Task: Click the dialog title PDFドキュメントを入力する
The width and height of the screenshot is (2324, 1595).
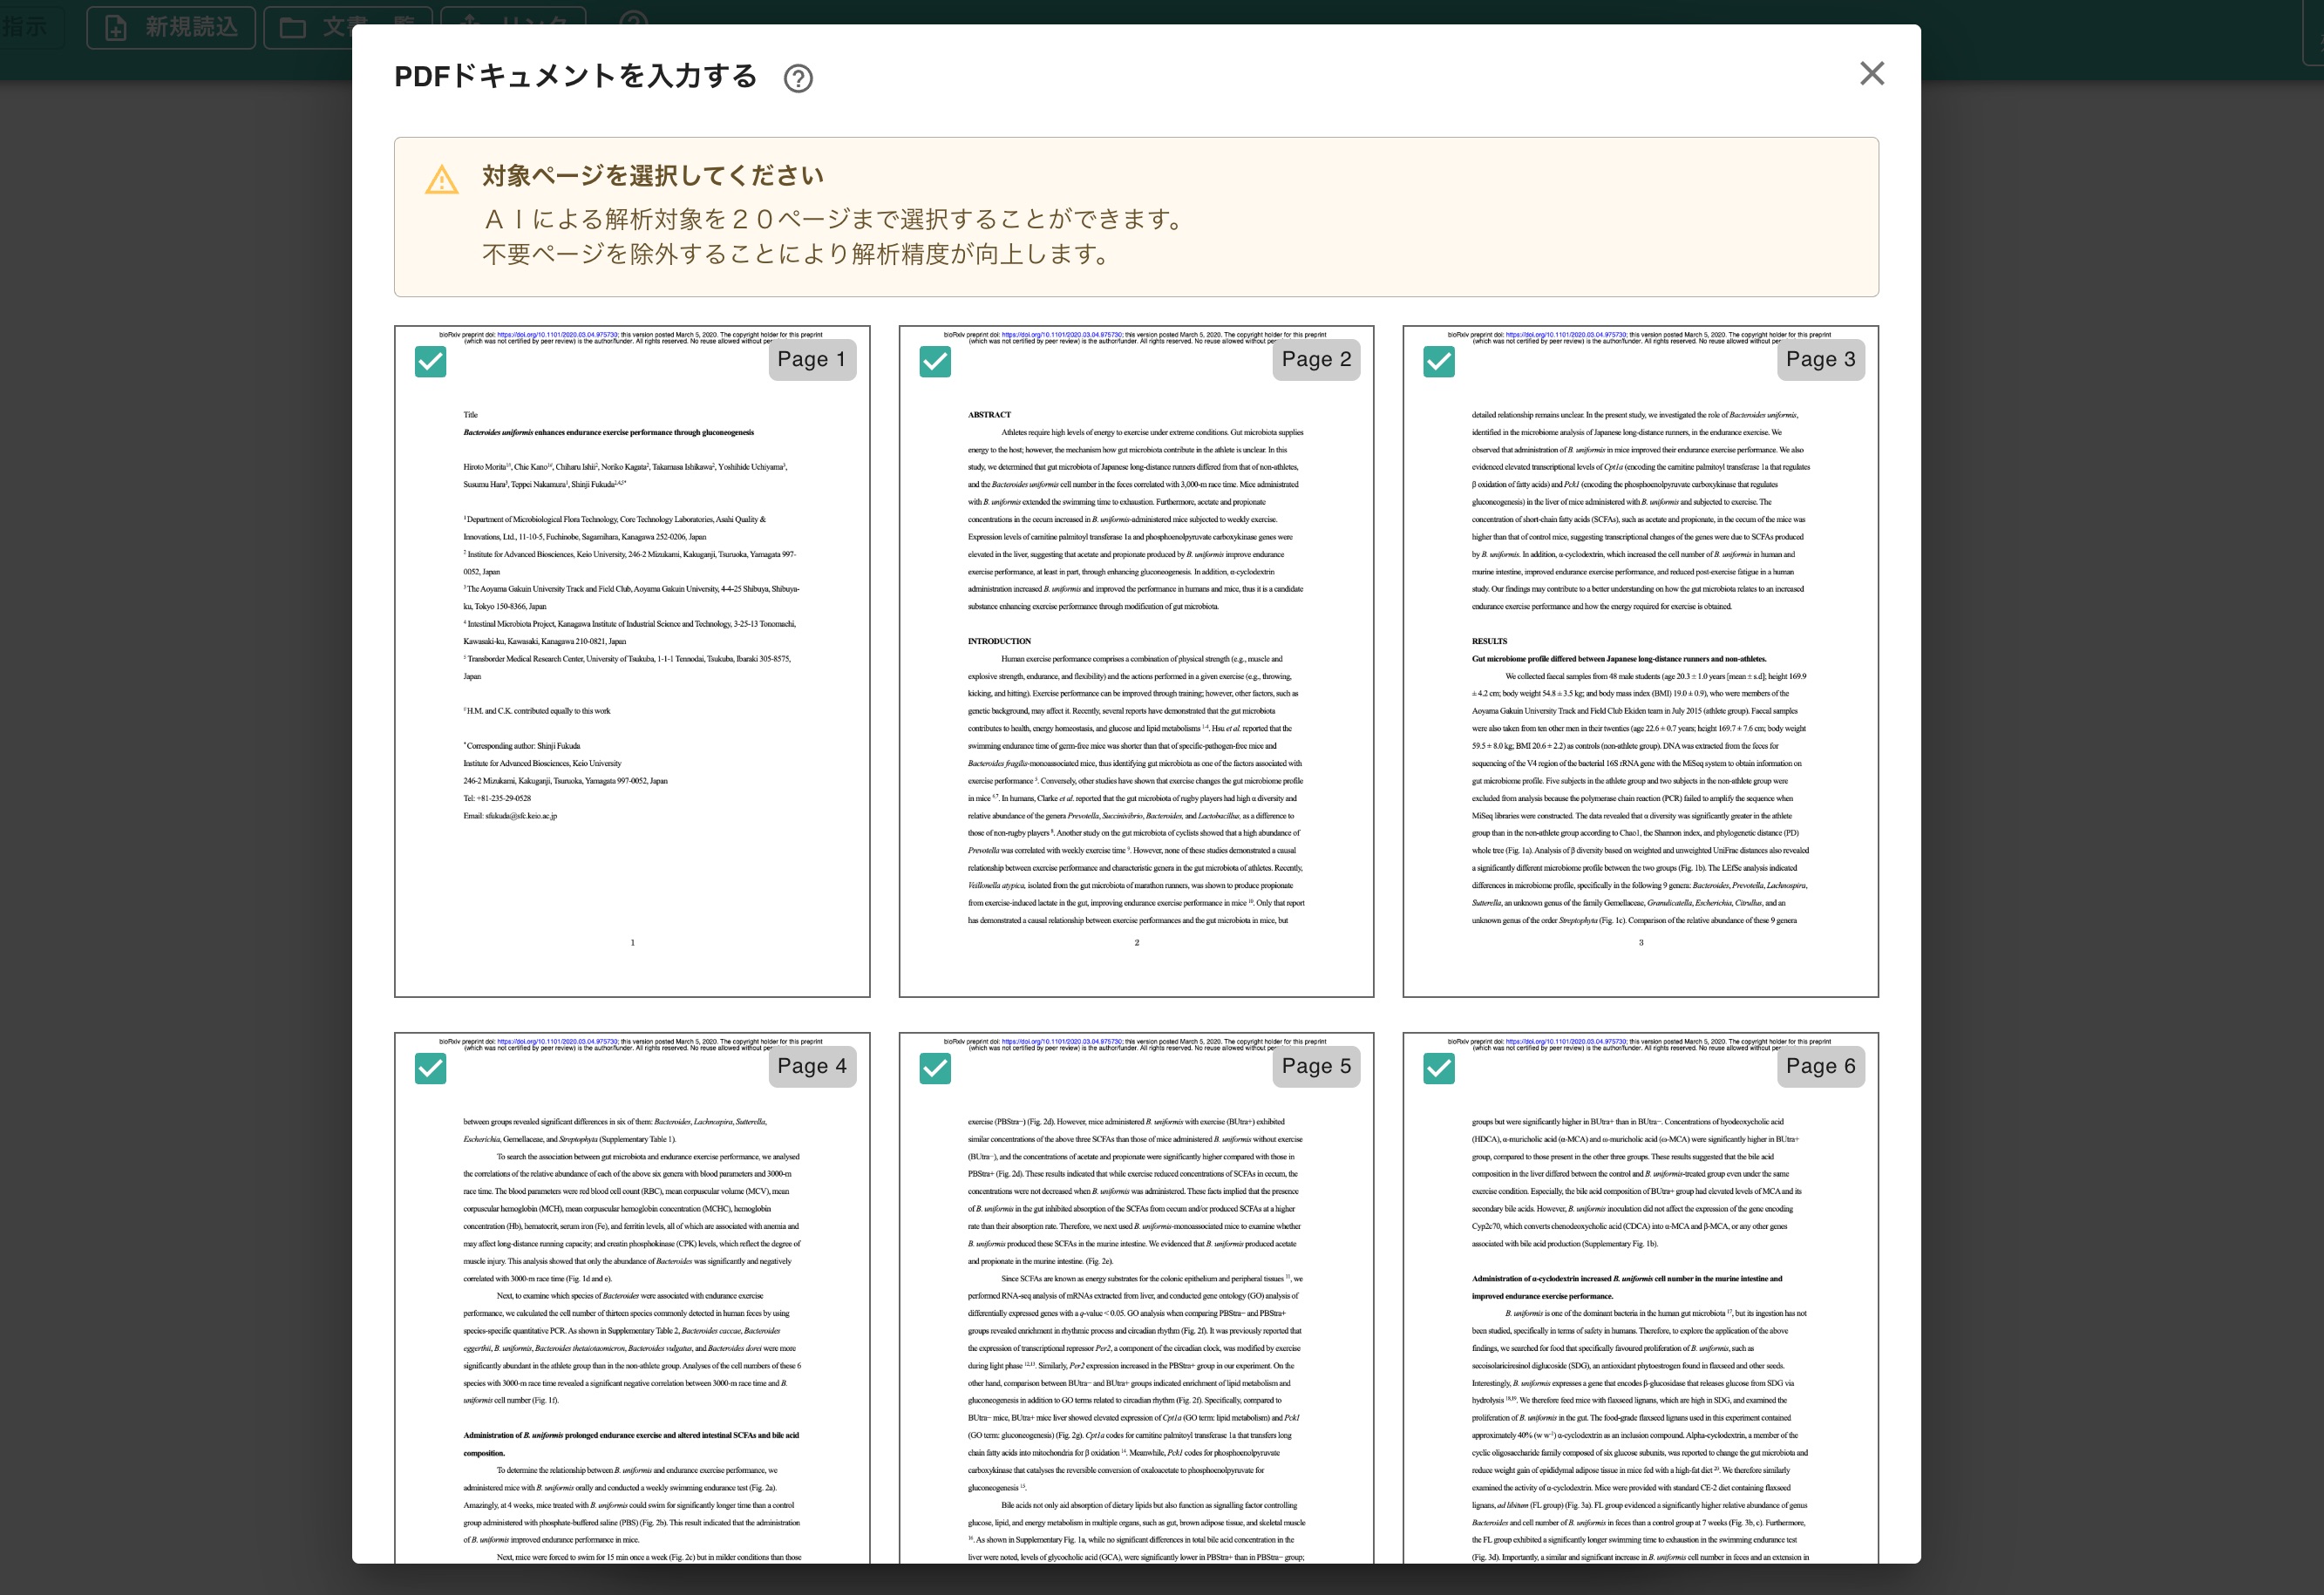Action: tap(576, 76)
